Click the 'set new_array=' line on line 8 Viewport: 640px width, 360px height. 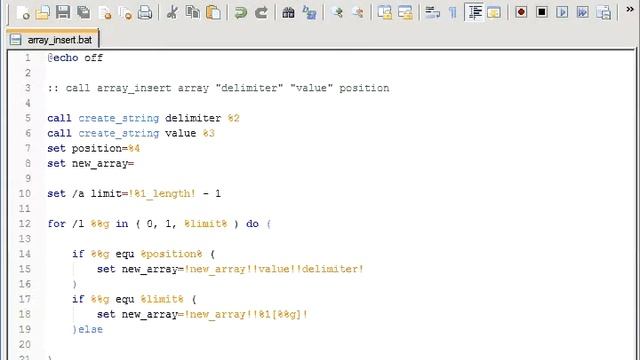(x=91, y=164)
